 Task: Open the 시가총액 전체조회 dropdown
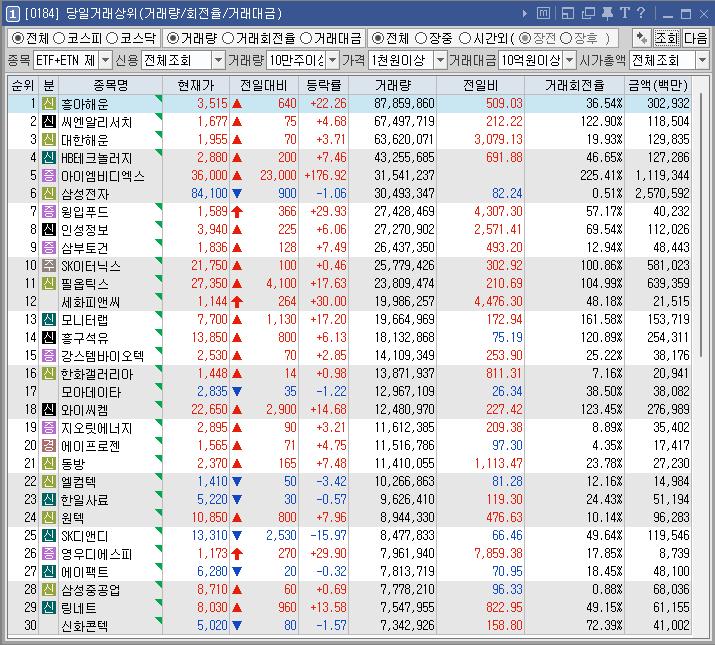click(x=702, y=60)
